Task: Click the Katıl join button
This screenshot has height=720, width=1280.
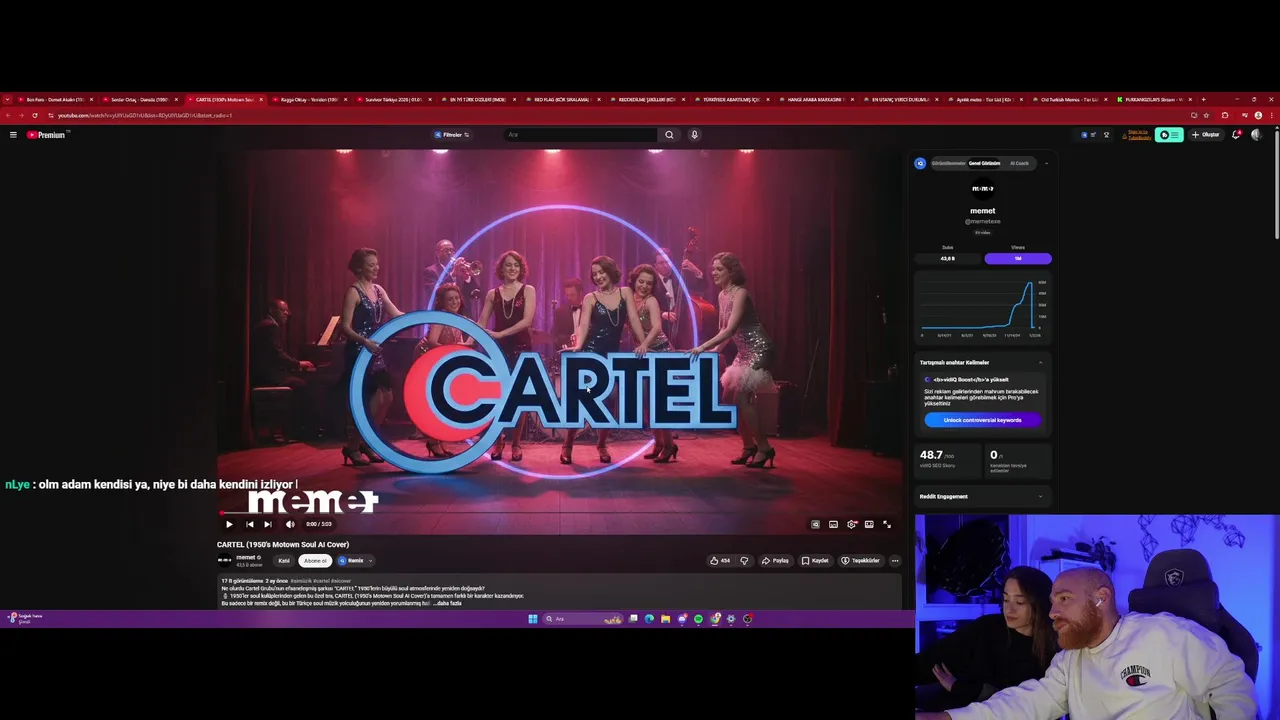Action: tap(284, 560)
